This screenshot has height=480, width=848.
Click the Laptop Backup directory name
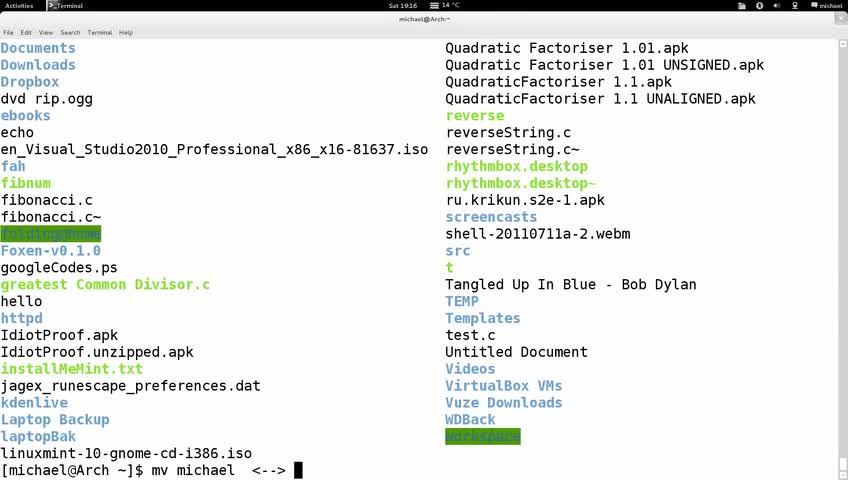pyautogui.click(x=55, y=419)
